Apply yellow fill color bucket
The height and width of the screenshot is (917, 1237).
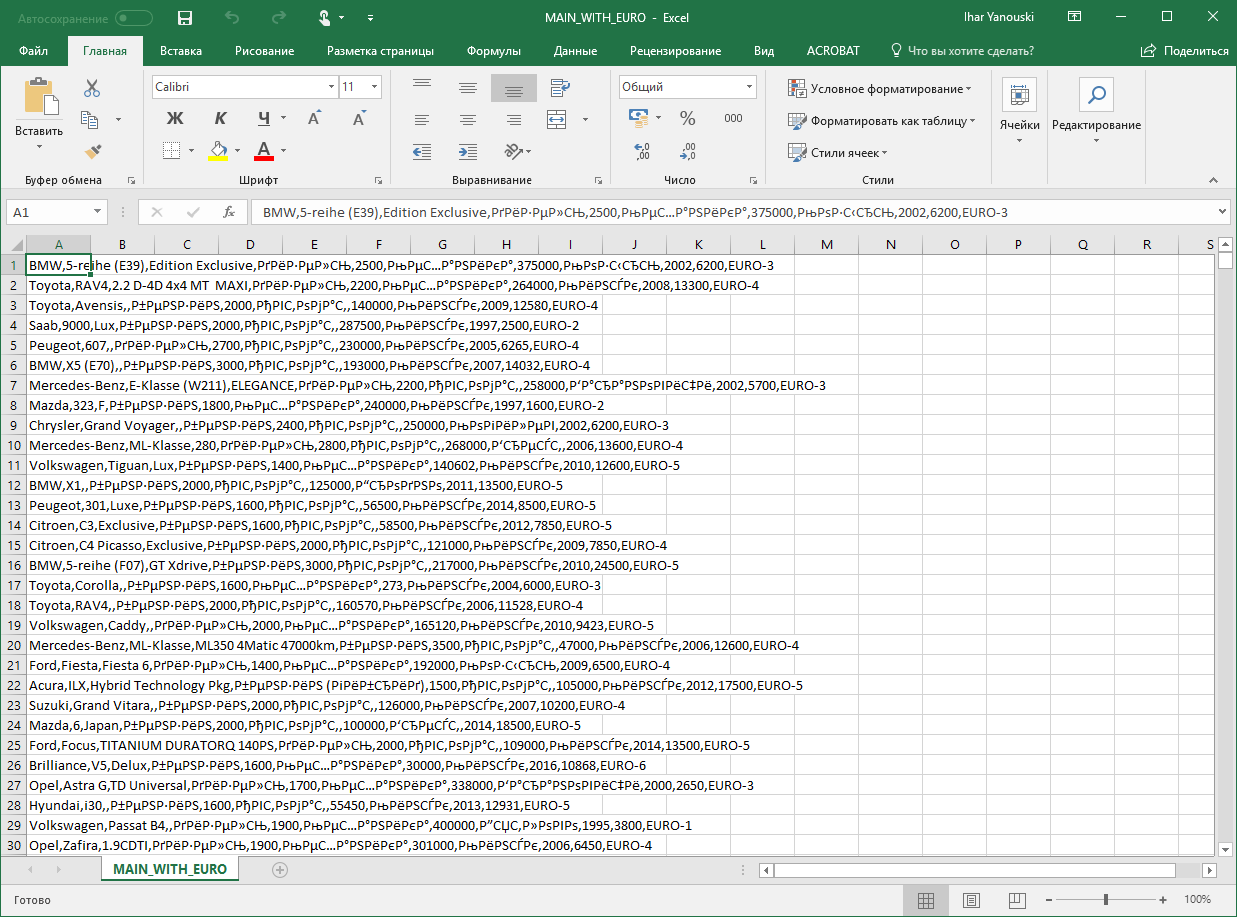[217, 151]
